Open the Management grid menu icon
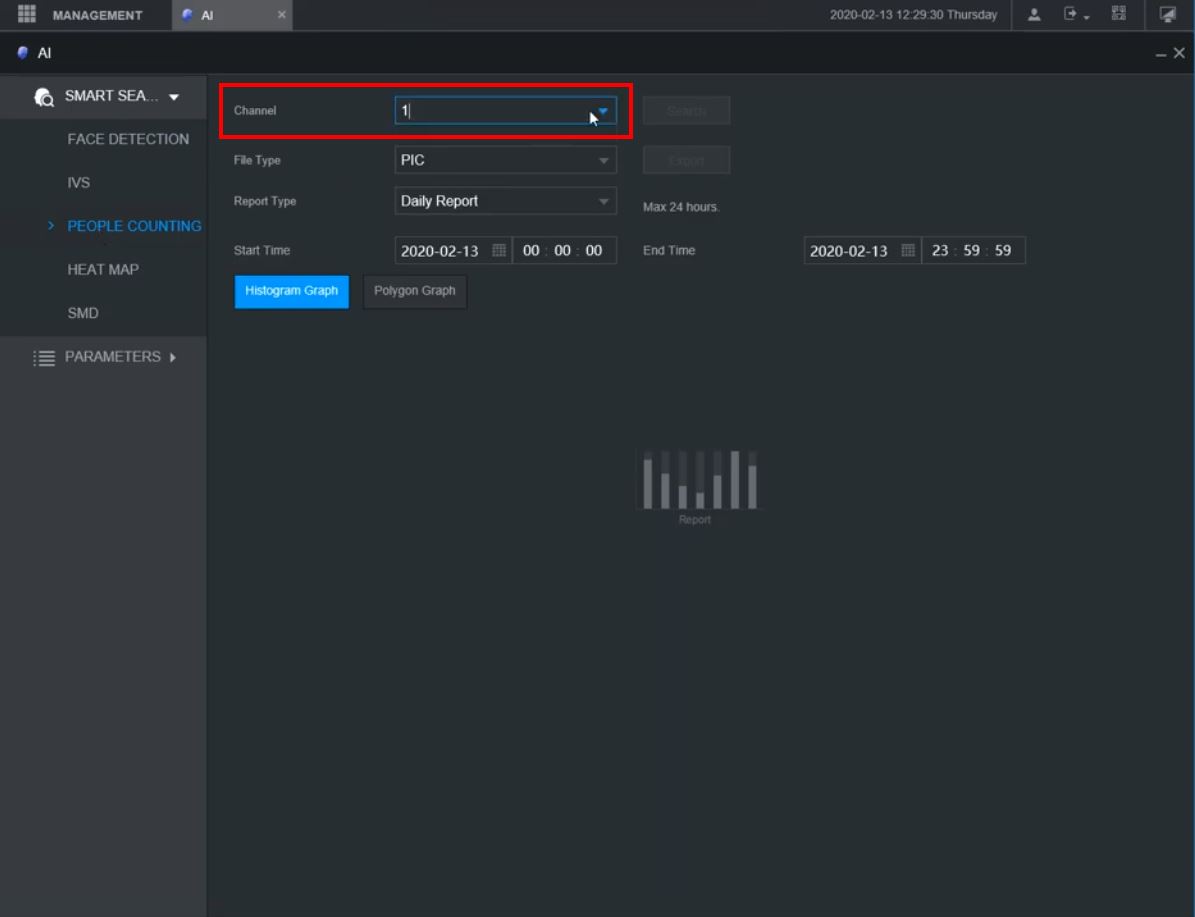The height and width of the screenshot is (917, 1195). pos(27,14)
